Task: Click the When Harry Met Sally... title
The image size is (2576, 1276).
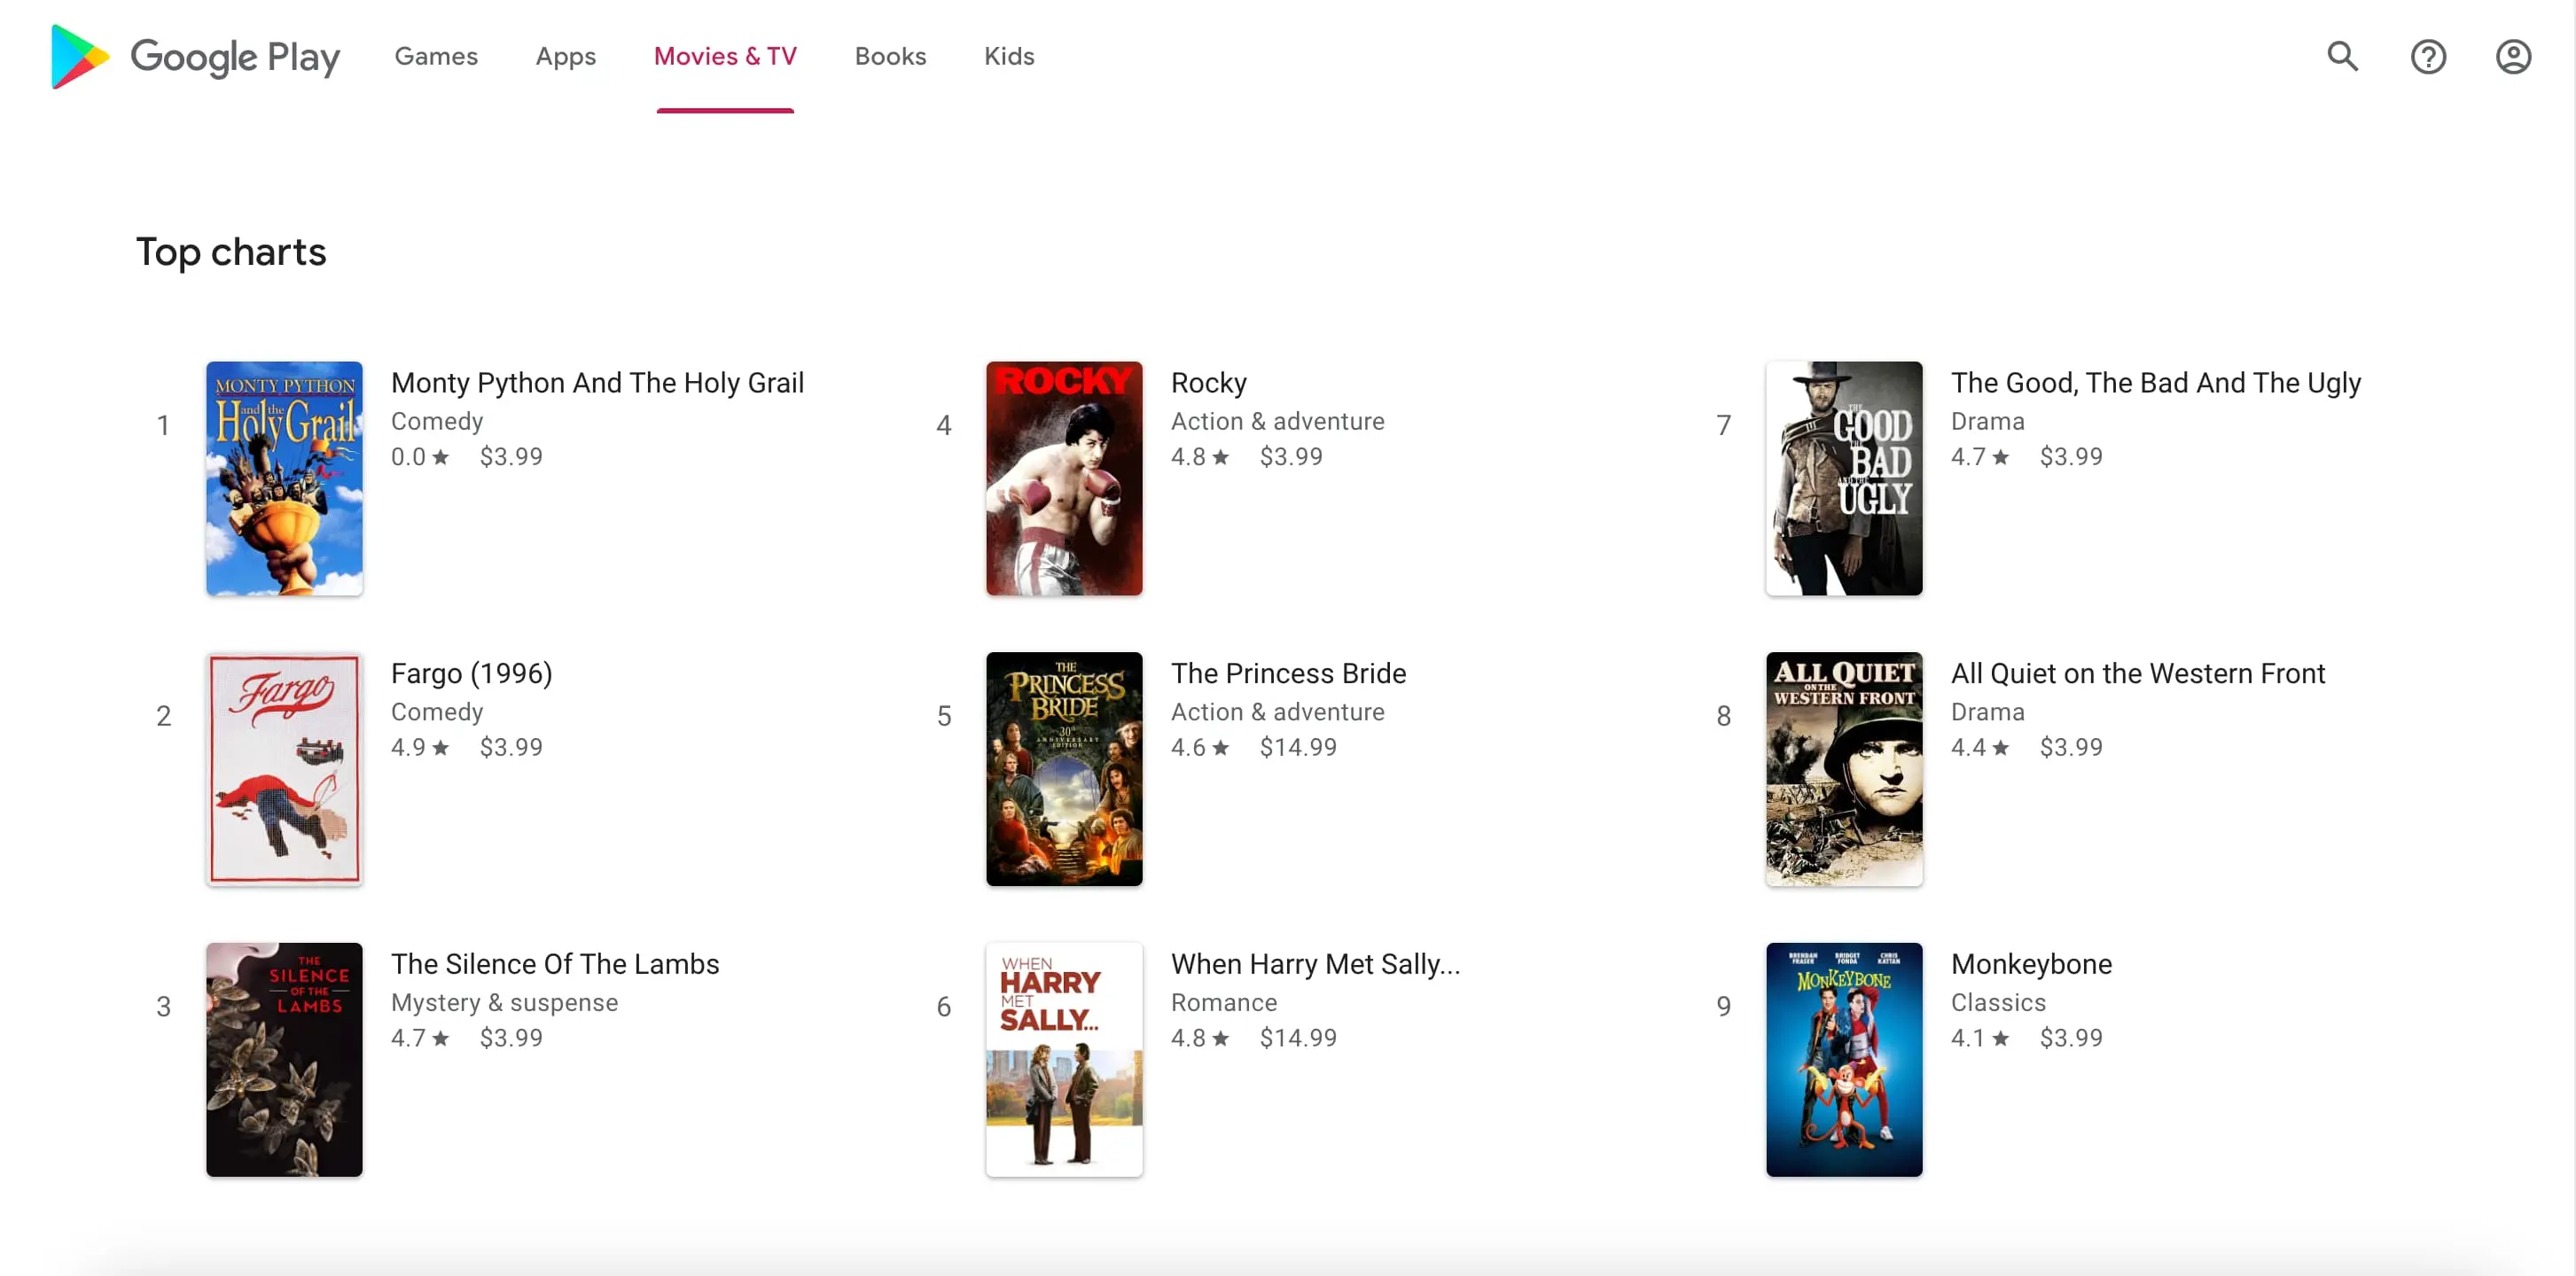Action: (1315, 964)
